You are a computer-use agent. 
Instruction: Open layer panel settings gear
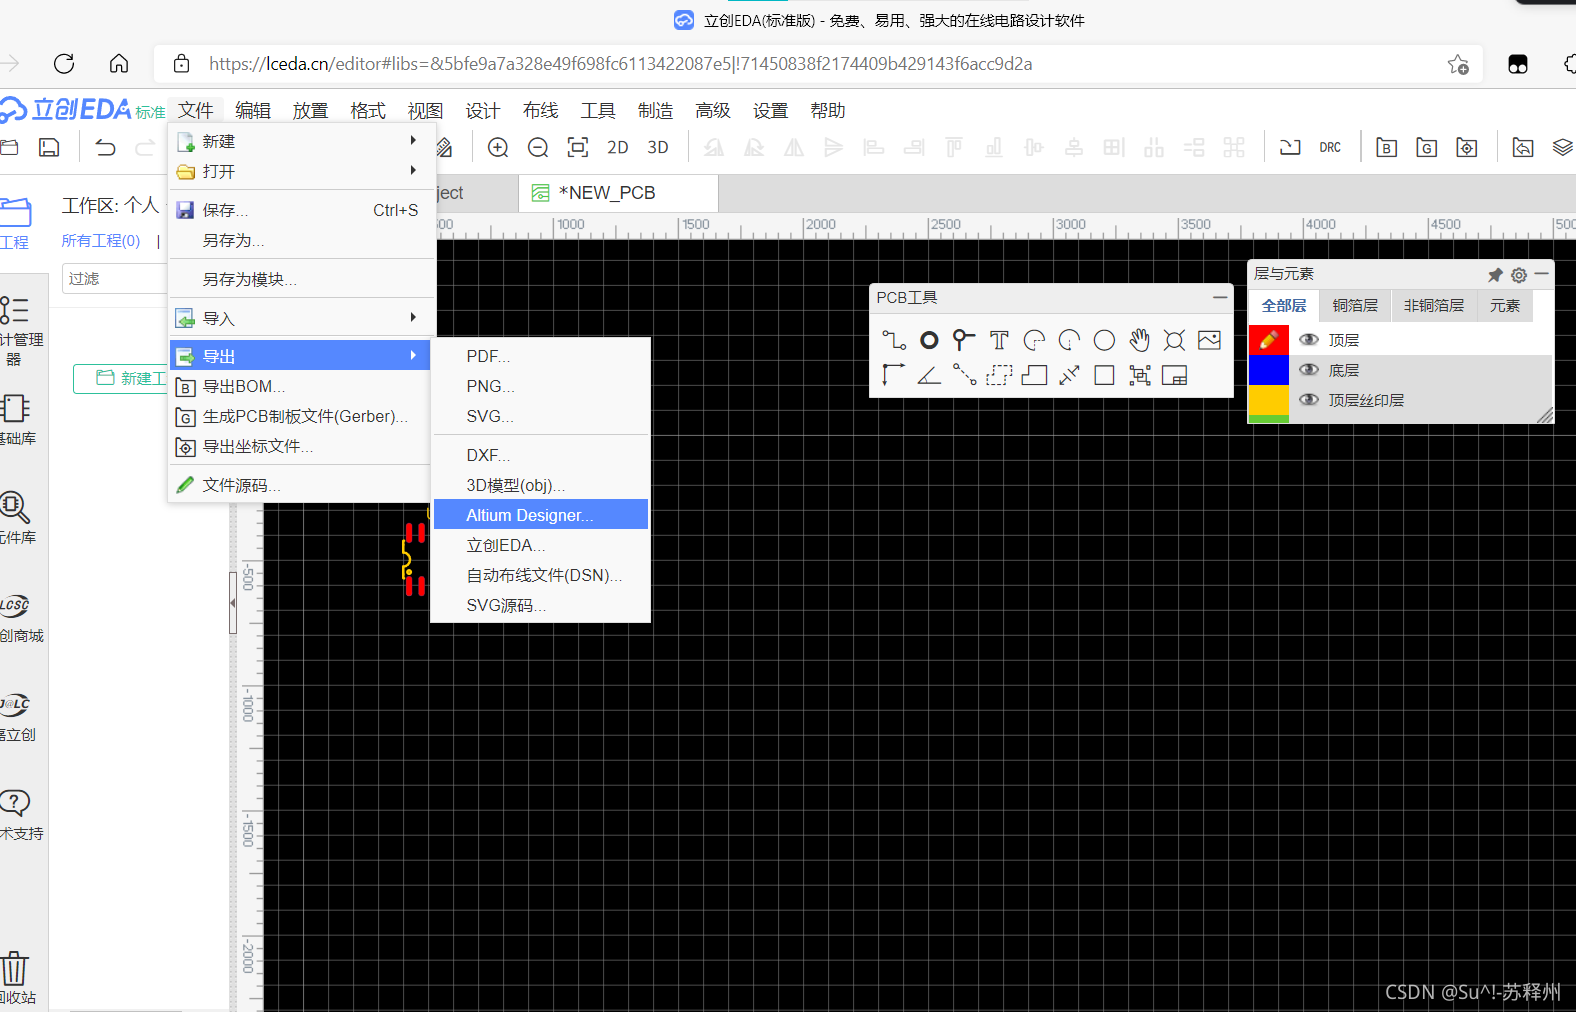click(x=1518, y=275)
